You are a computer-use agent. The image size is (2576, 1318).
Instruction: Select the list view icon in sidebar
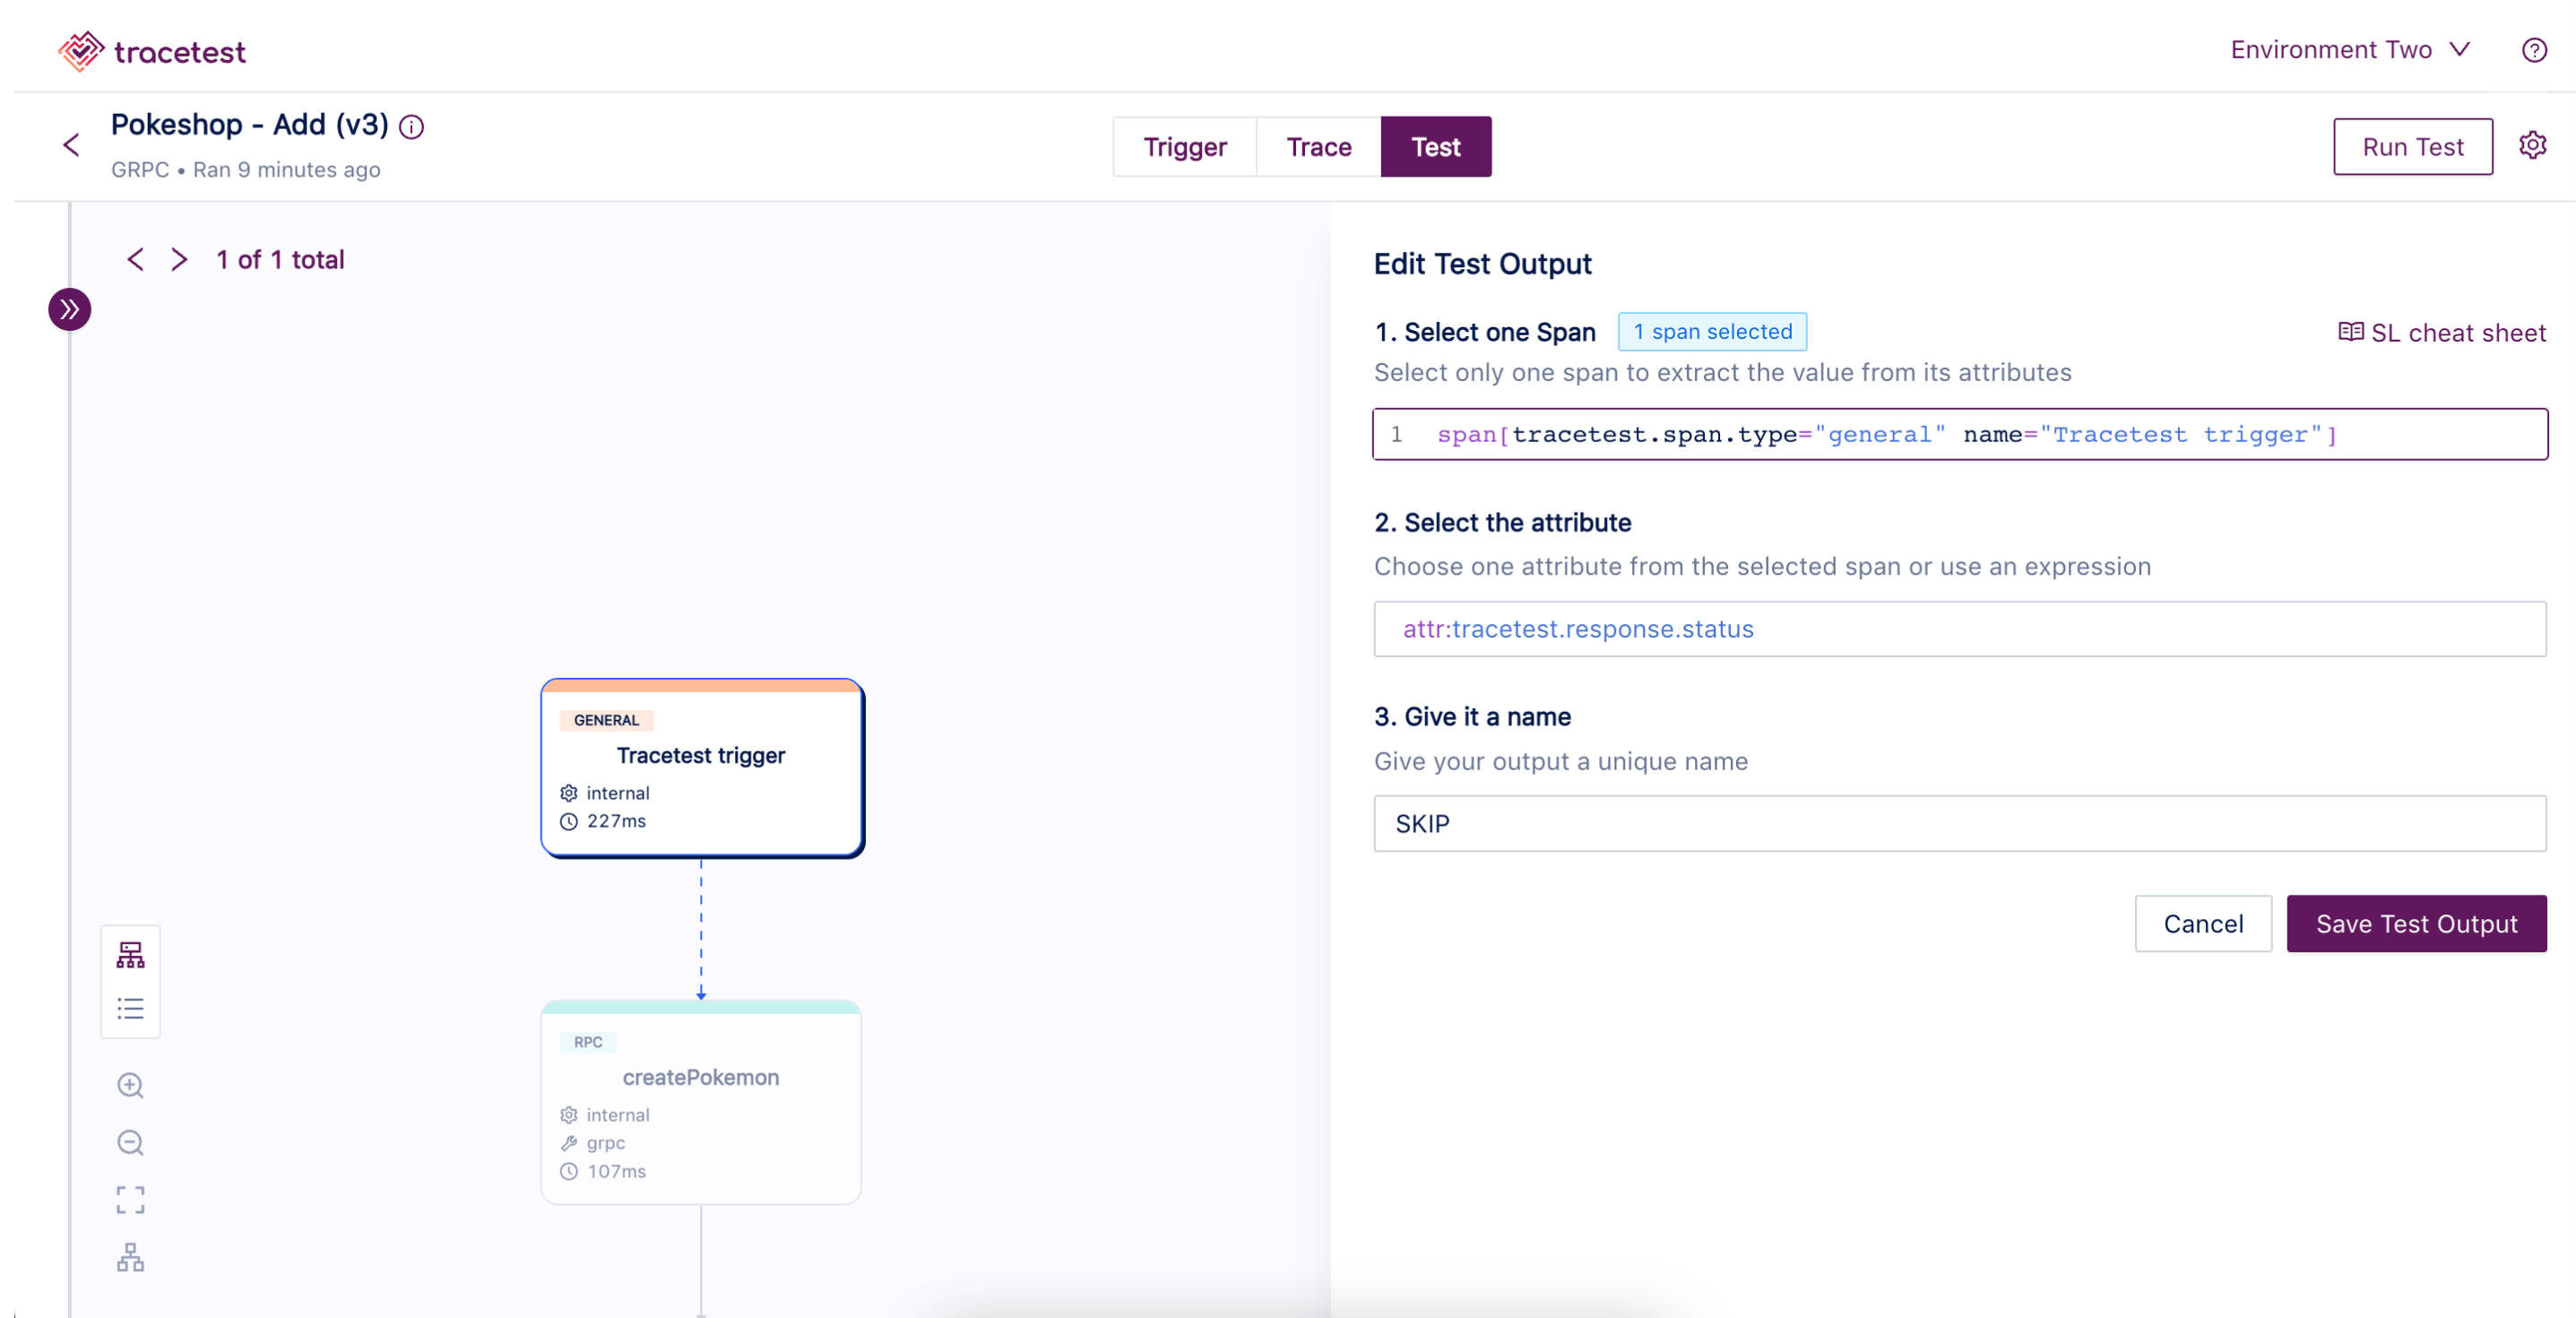point(131,1009)
